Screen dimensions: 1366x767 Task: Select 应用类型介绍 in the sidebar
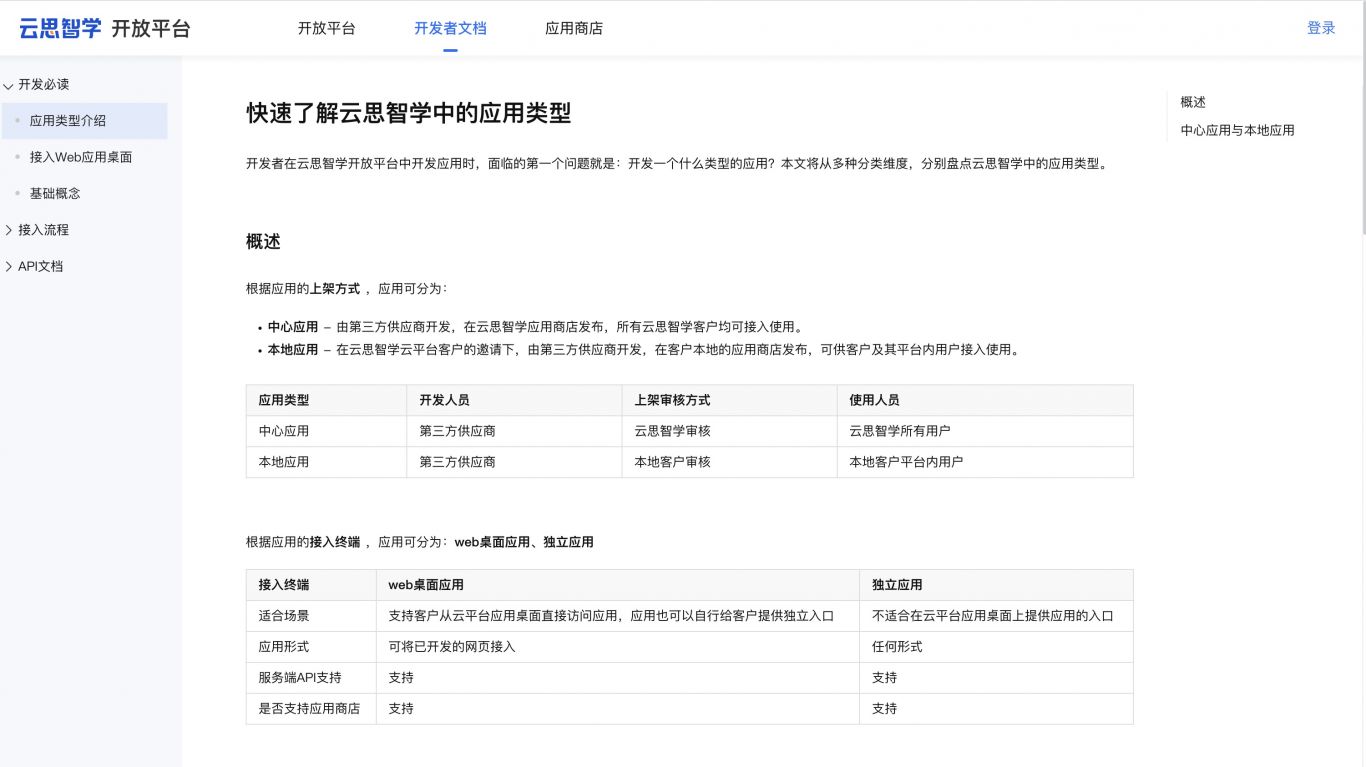click(x=84, y=121)
